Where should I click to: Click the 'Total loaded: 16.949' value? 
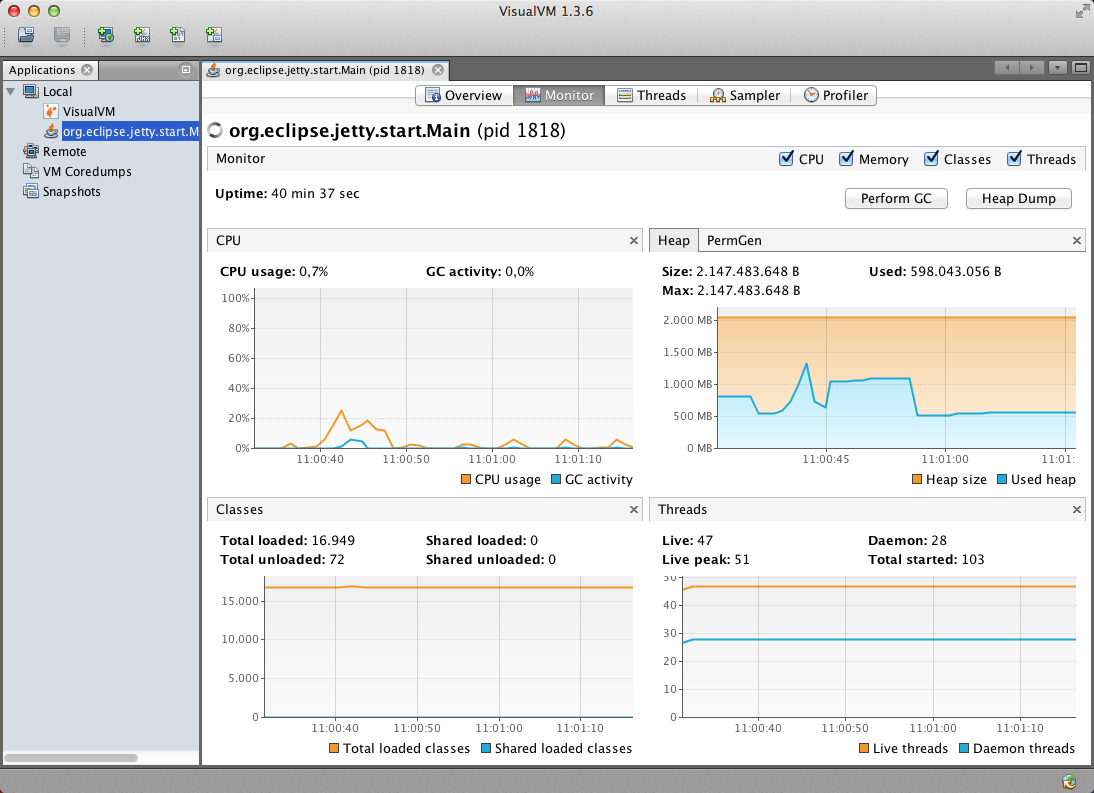tap(287, 541)
